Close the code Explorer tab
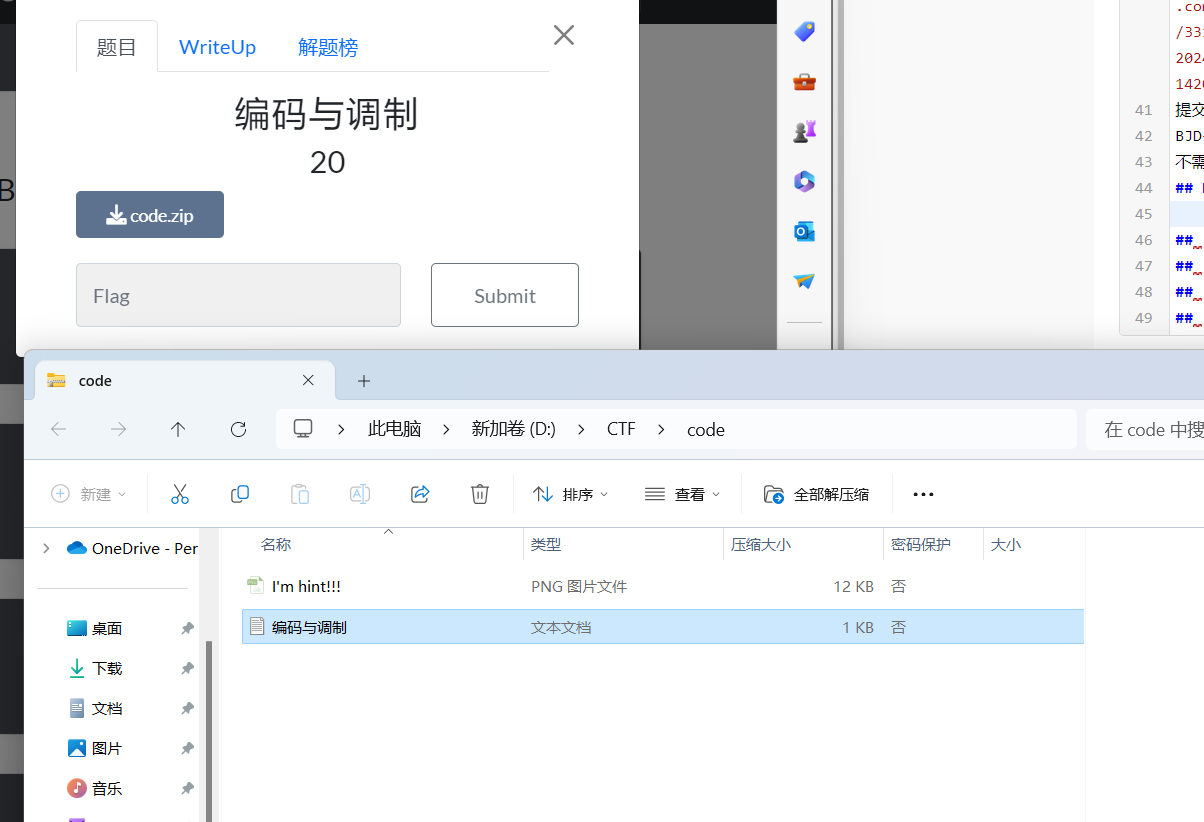The height and width of the screenshot is (822, 1204). tap(308, 380)
